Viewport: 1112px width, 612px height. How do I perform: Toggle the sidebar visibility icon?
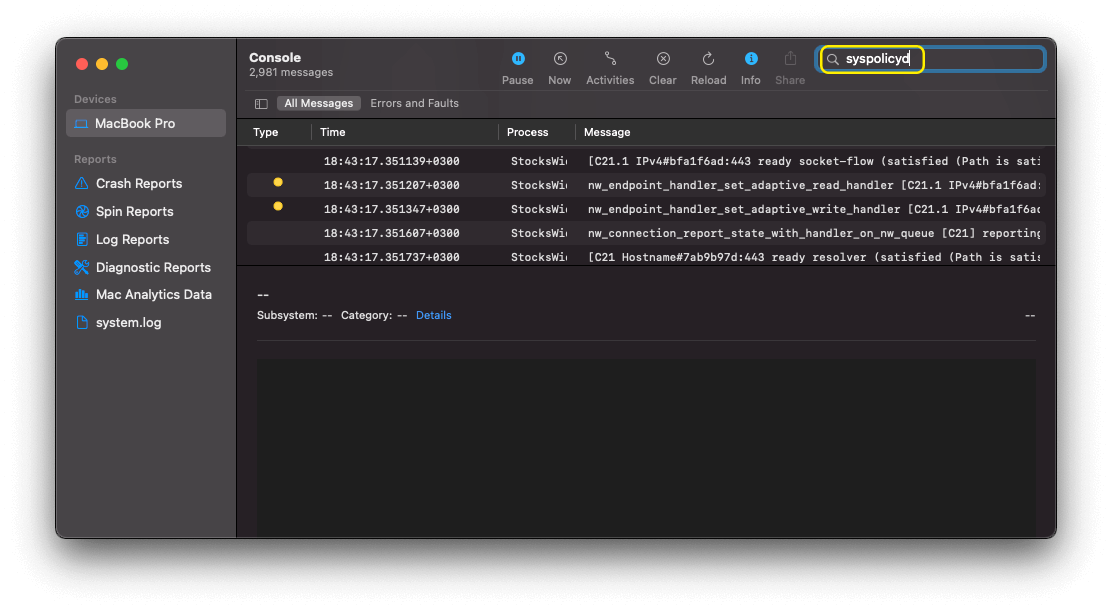pos(261,104)
